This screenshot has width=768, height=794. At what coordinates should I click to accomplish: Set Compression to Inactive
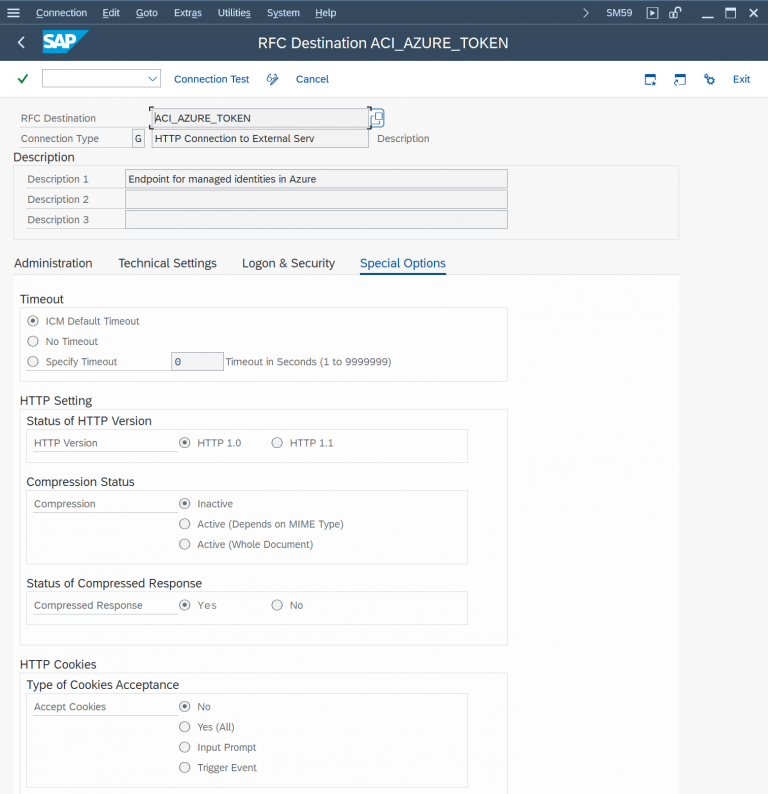click(185, 504)
